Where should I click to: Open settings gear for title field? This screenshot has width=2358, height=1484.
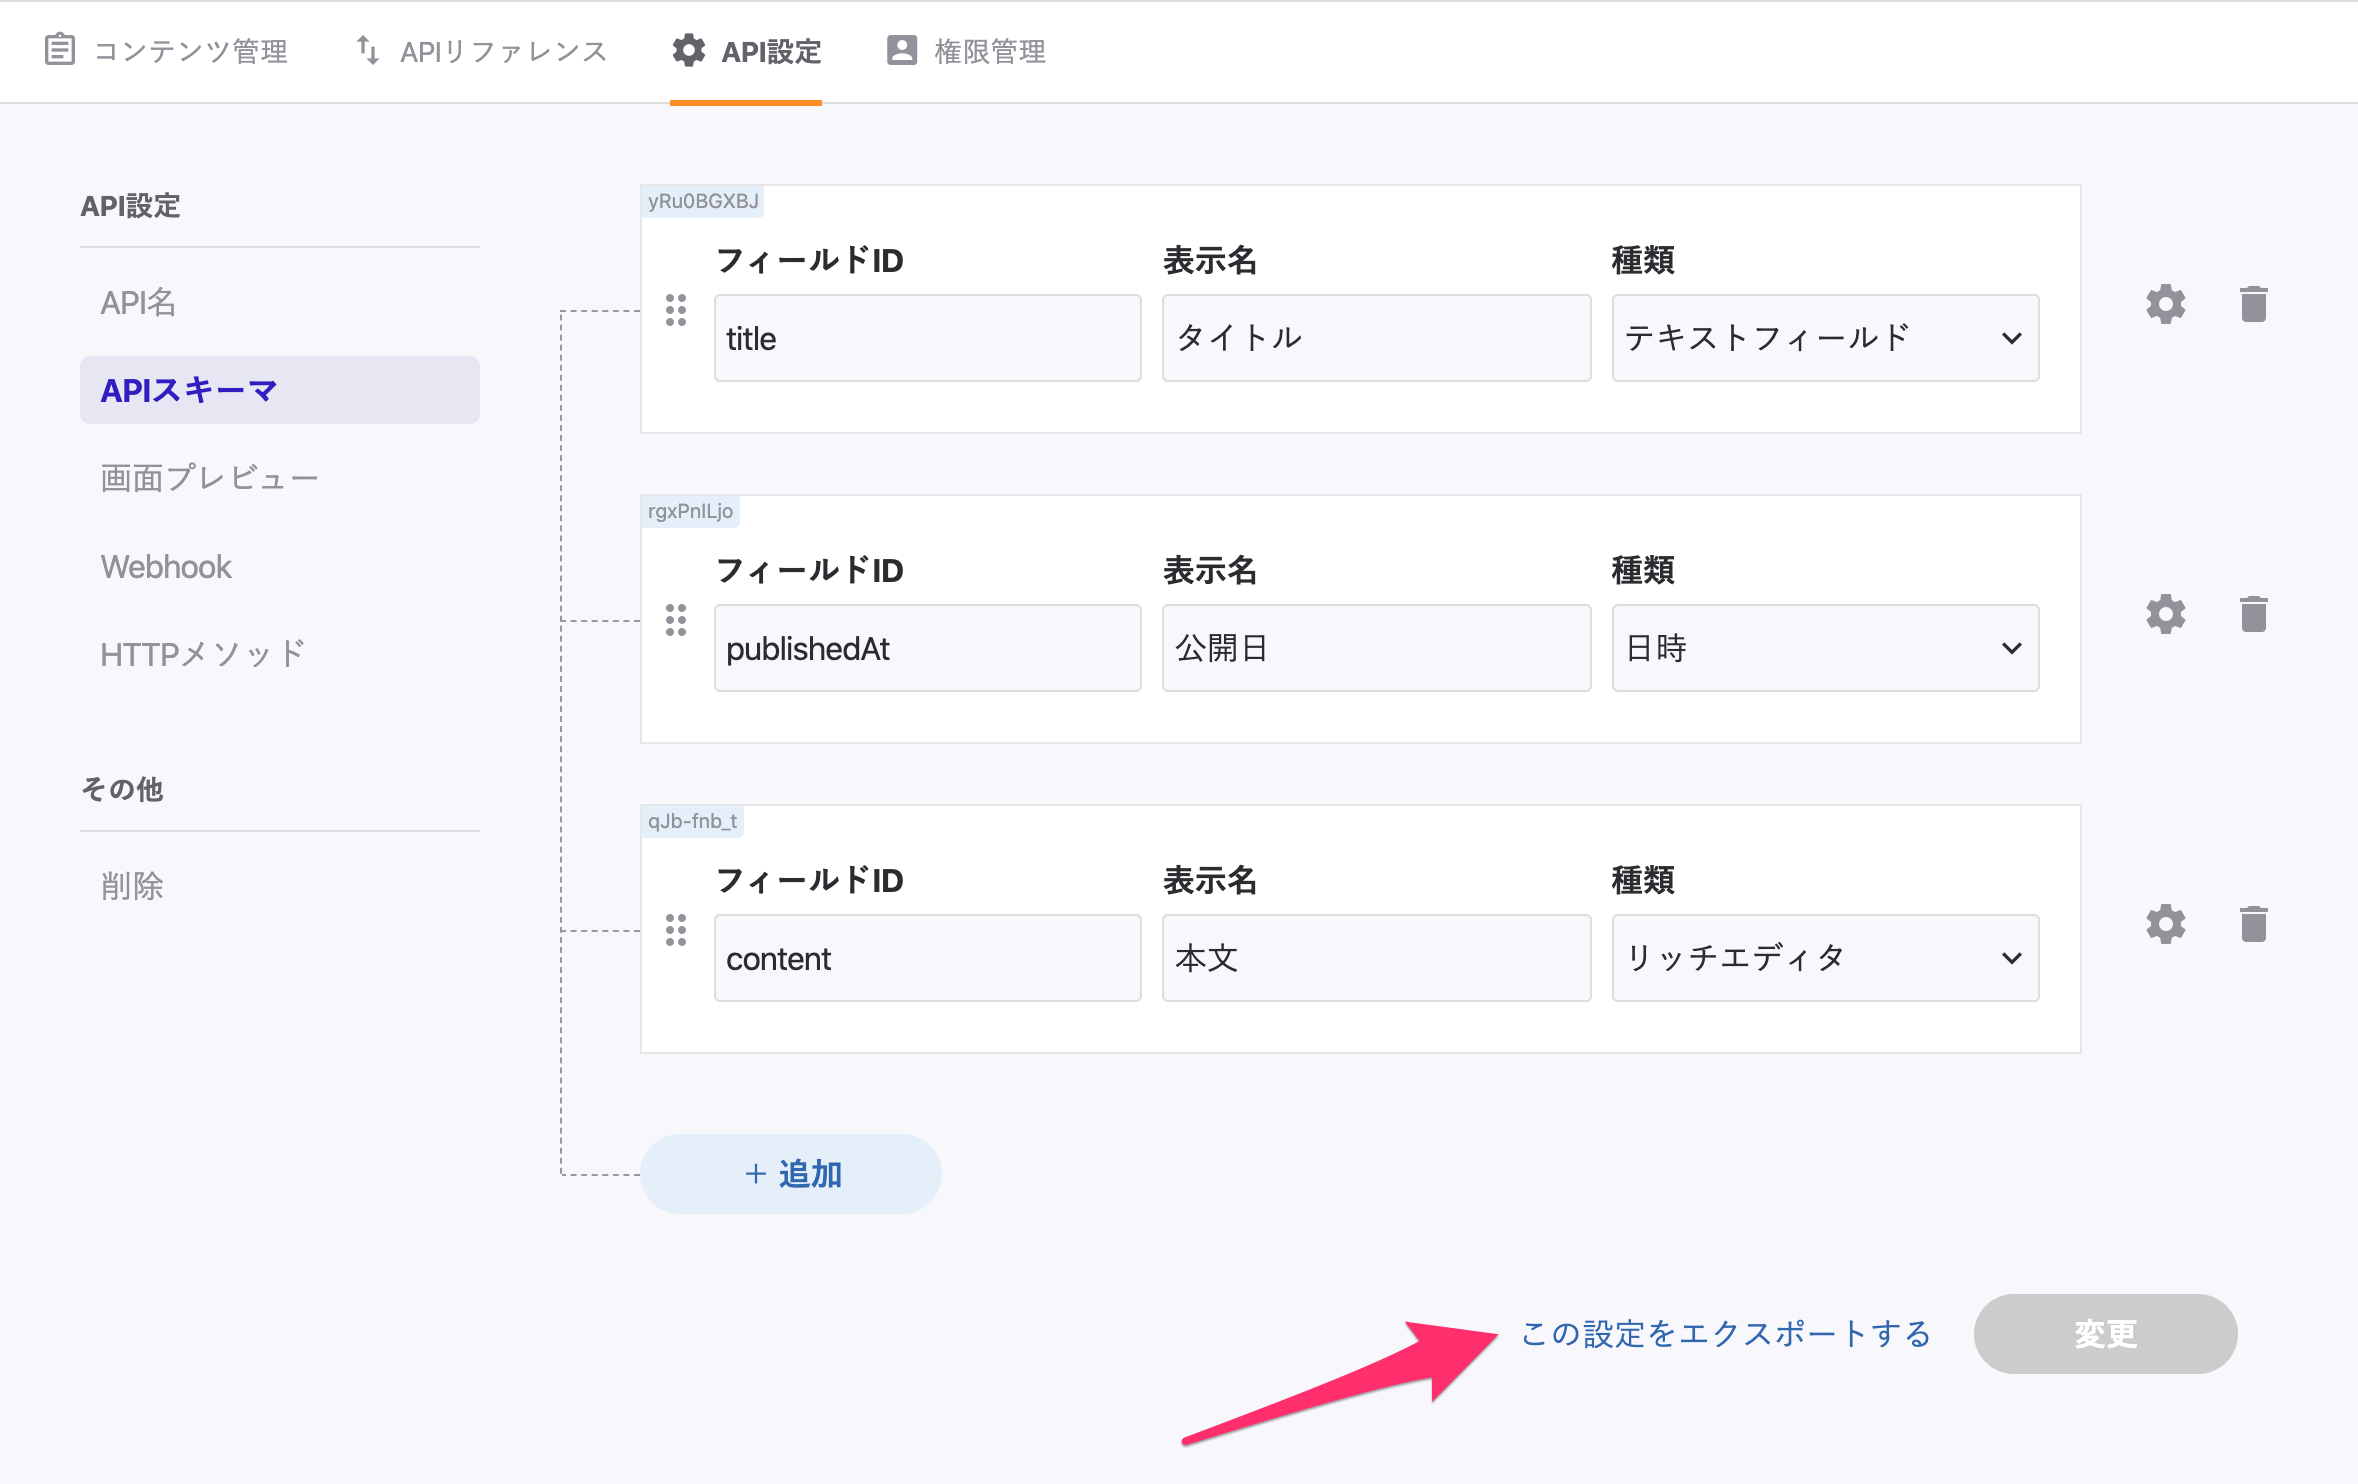tap(2165, 304)
